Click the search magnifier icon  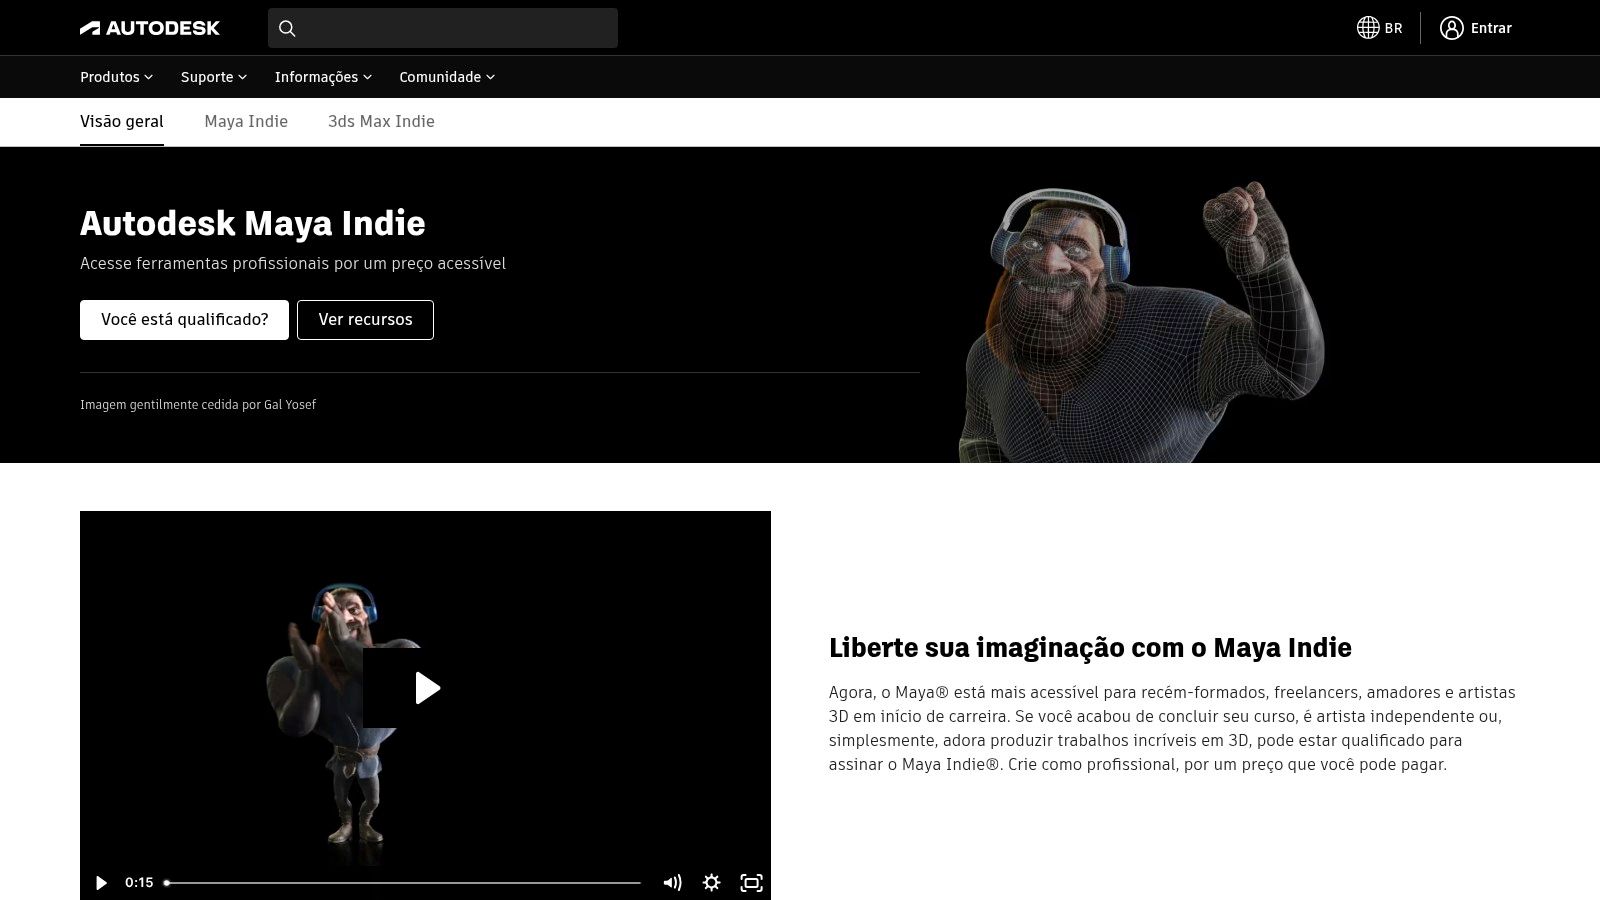click(x=288, y=28)
